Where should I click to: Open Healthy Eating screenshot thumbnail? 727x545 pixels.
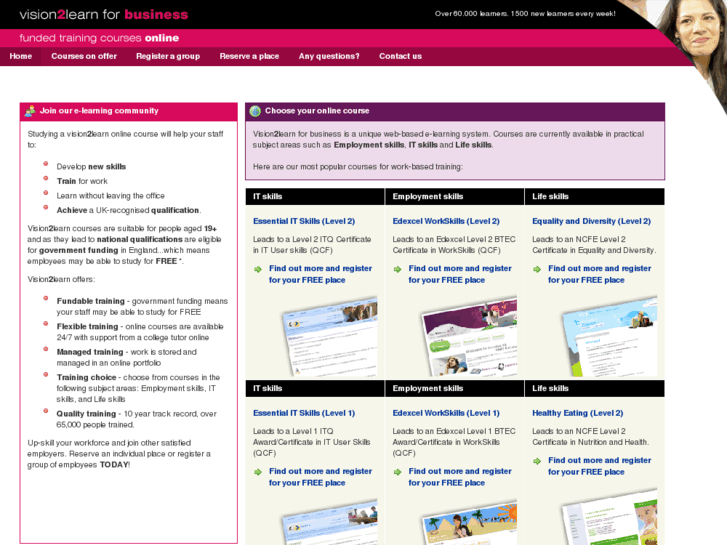click(609, 516)
